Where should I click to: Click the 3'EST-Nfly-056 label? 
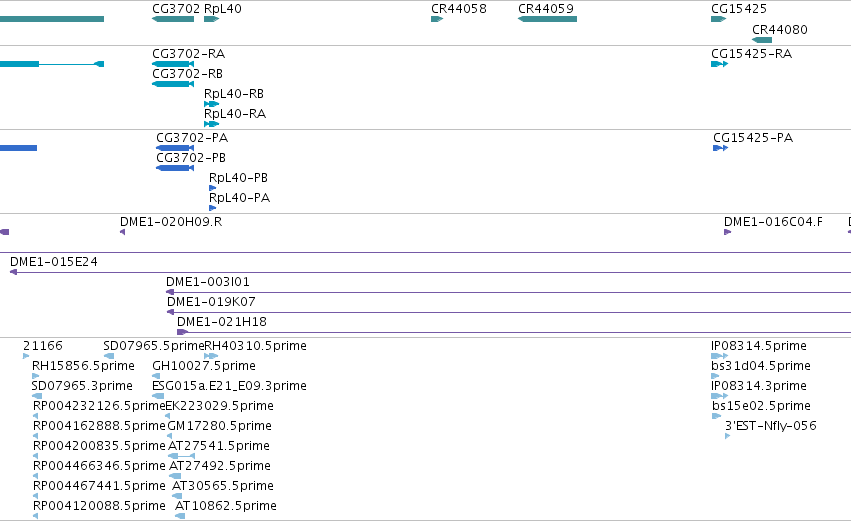tap(771, 426)
